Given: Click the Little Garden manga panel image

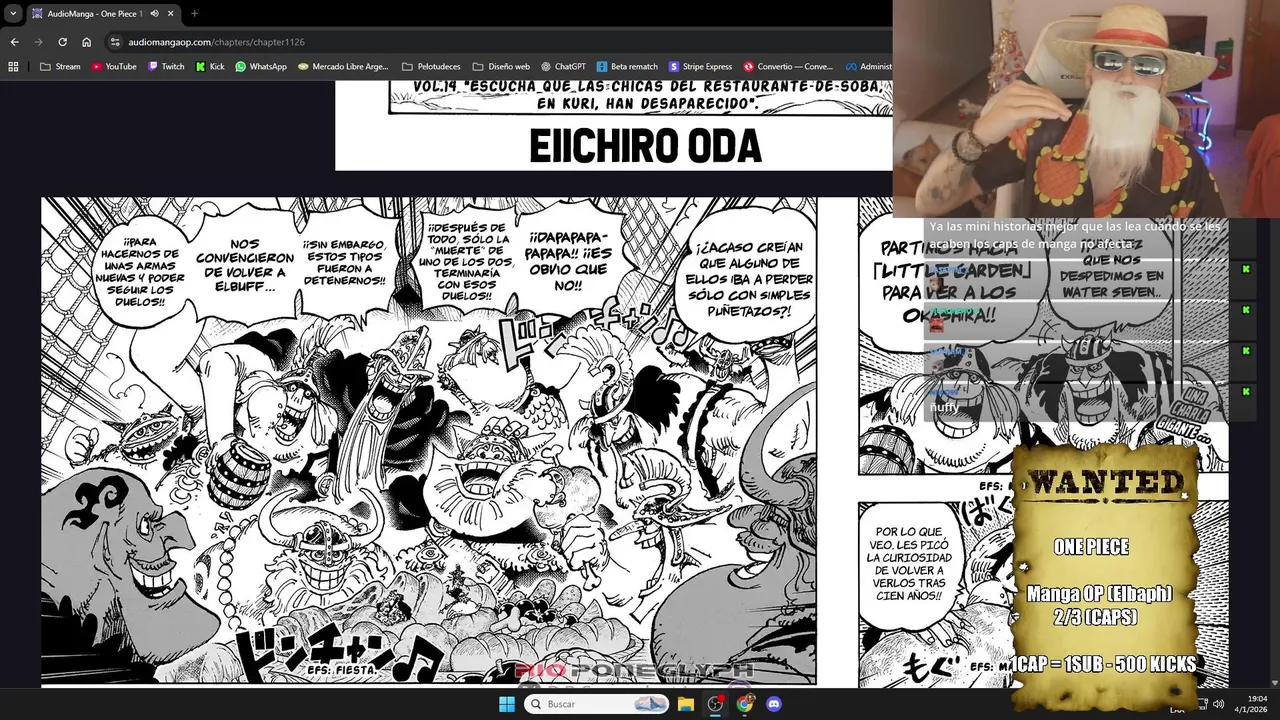Looking at the screenshot, I should tap(1043, 335).
